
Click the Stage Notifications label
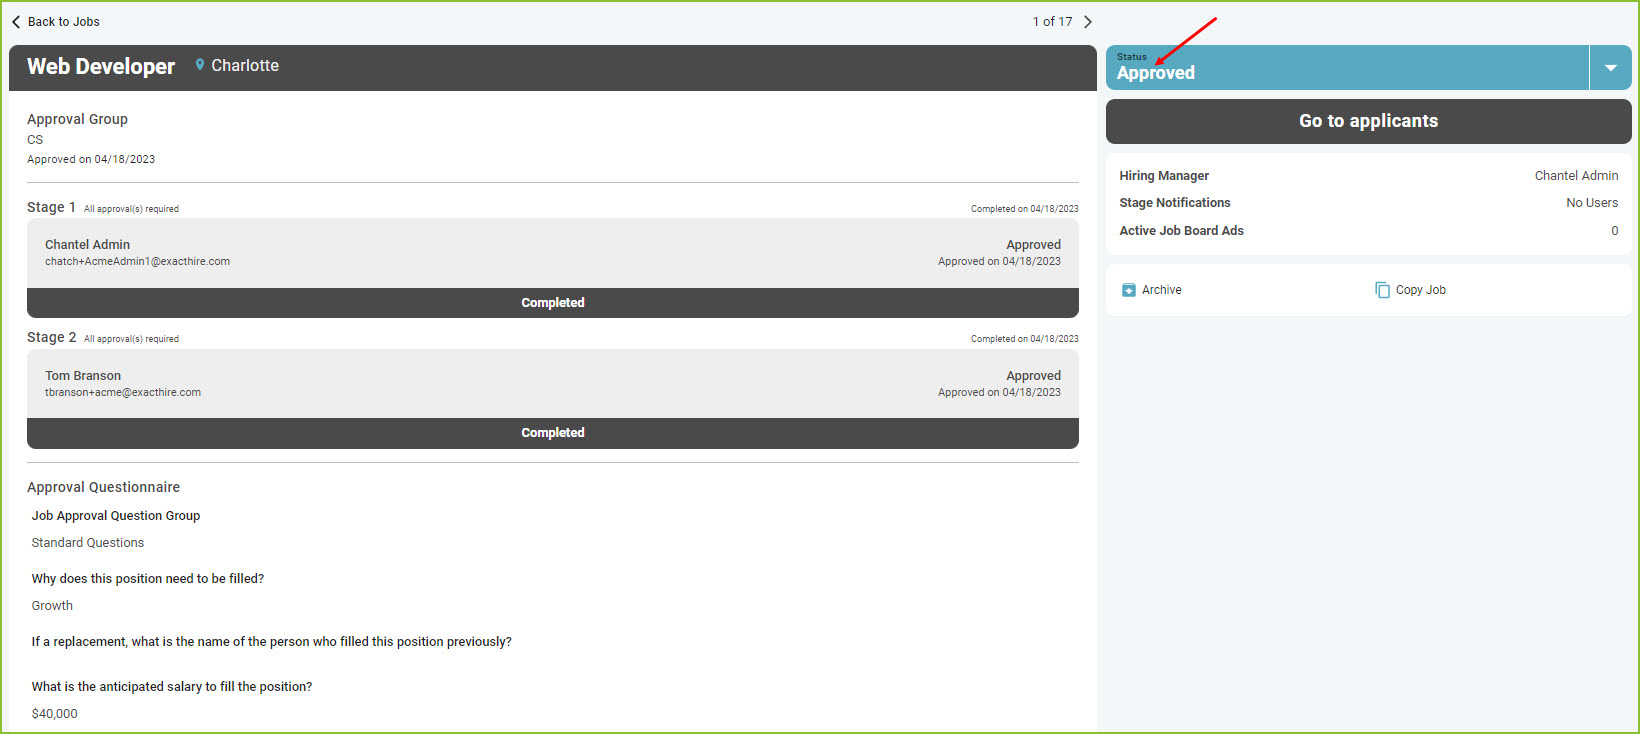(1175, 203)
